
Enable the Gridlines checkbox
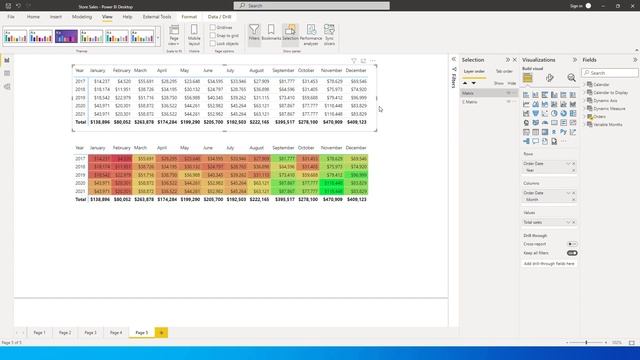213,27
